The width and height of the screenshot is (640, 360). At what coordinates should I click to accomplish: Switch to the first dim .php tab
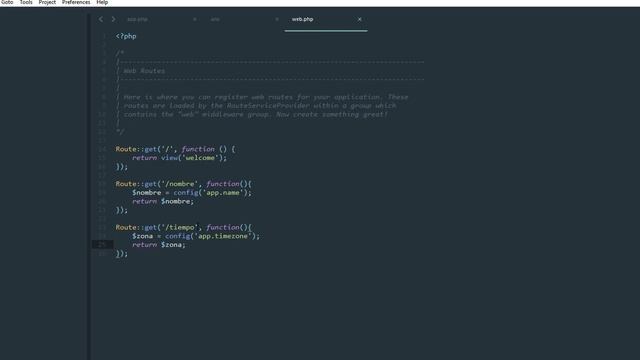[138, 19]
